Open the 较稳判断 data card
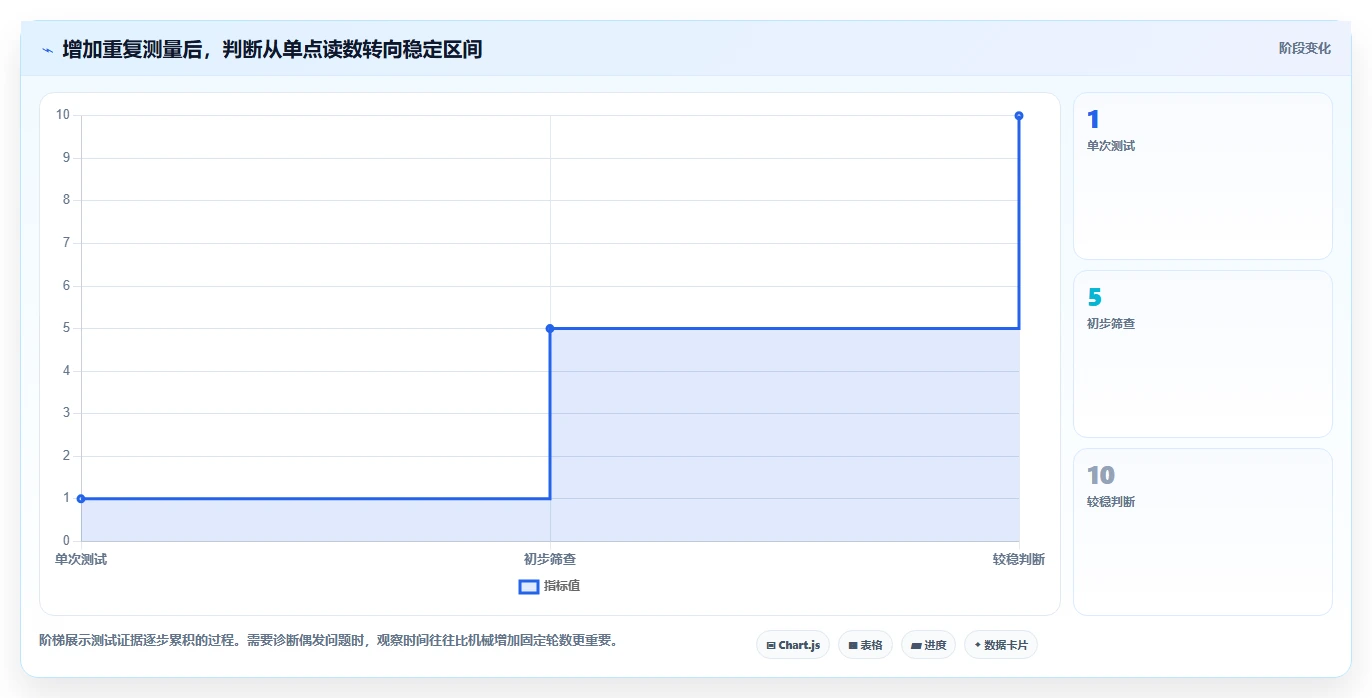This screenshot has width=1372, height=698. click(x=1202, y=532)
